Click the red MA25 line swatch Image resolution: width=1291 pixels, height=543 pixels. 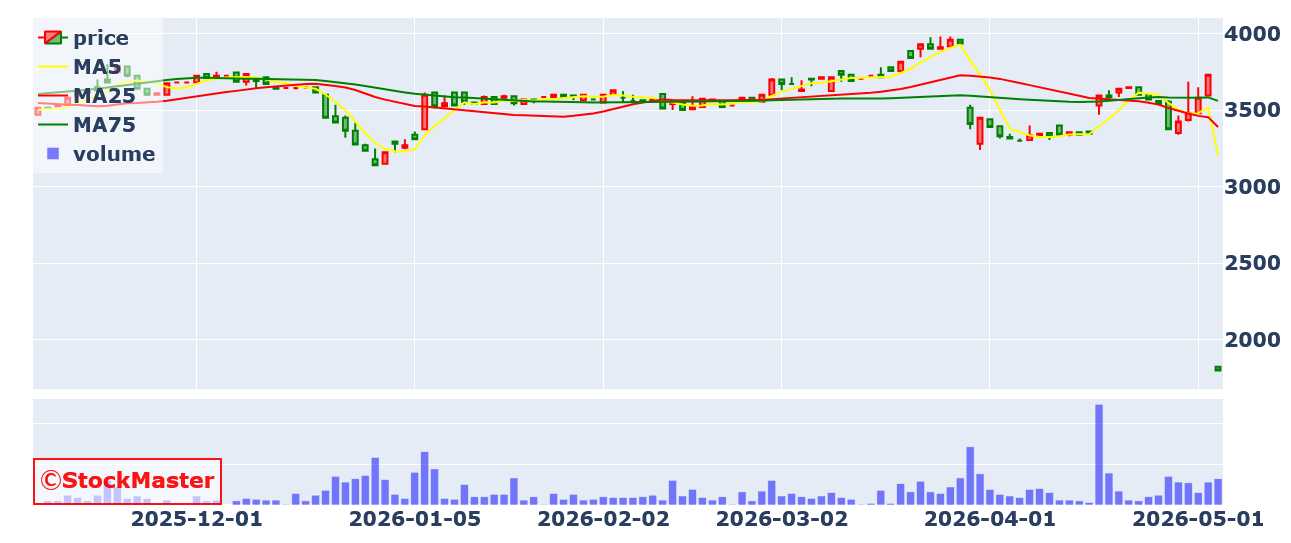pyautogui.click(x=53, y=96)
